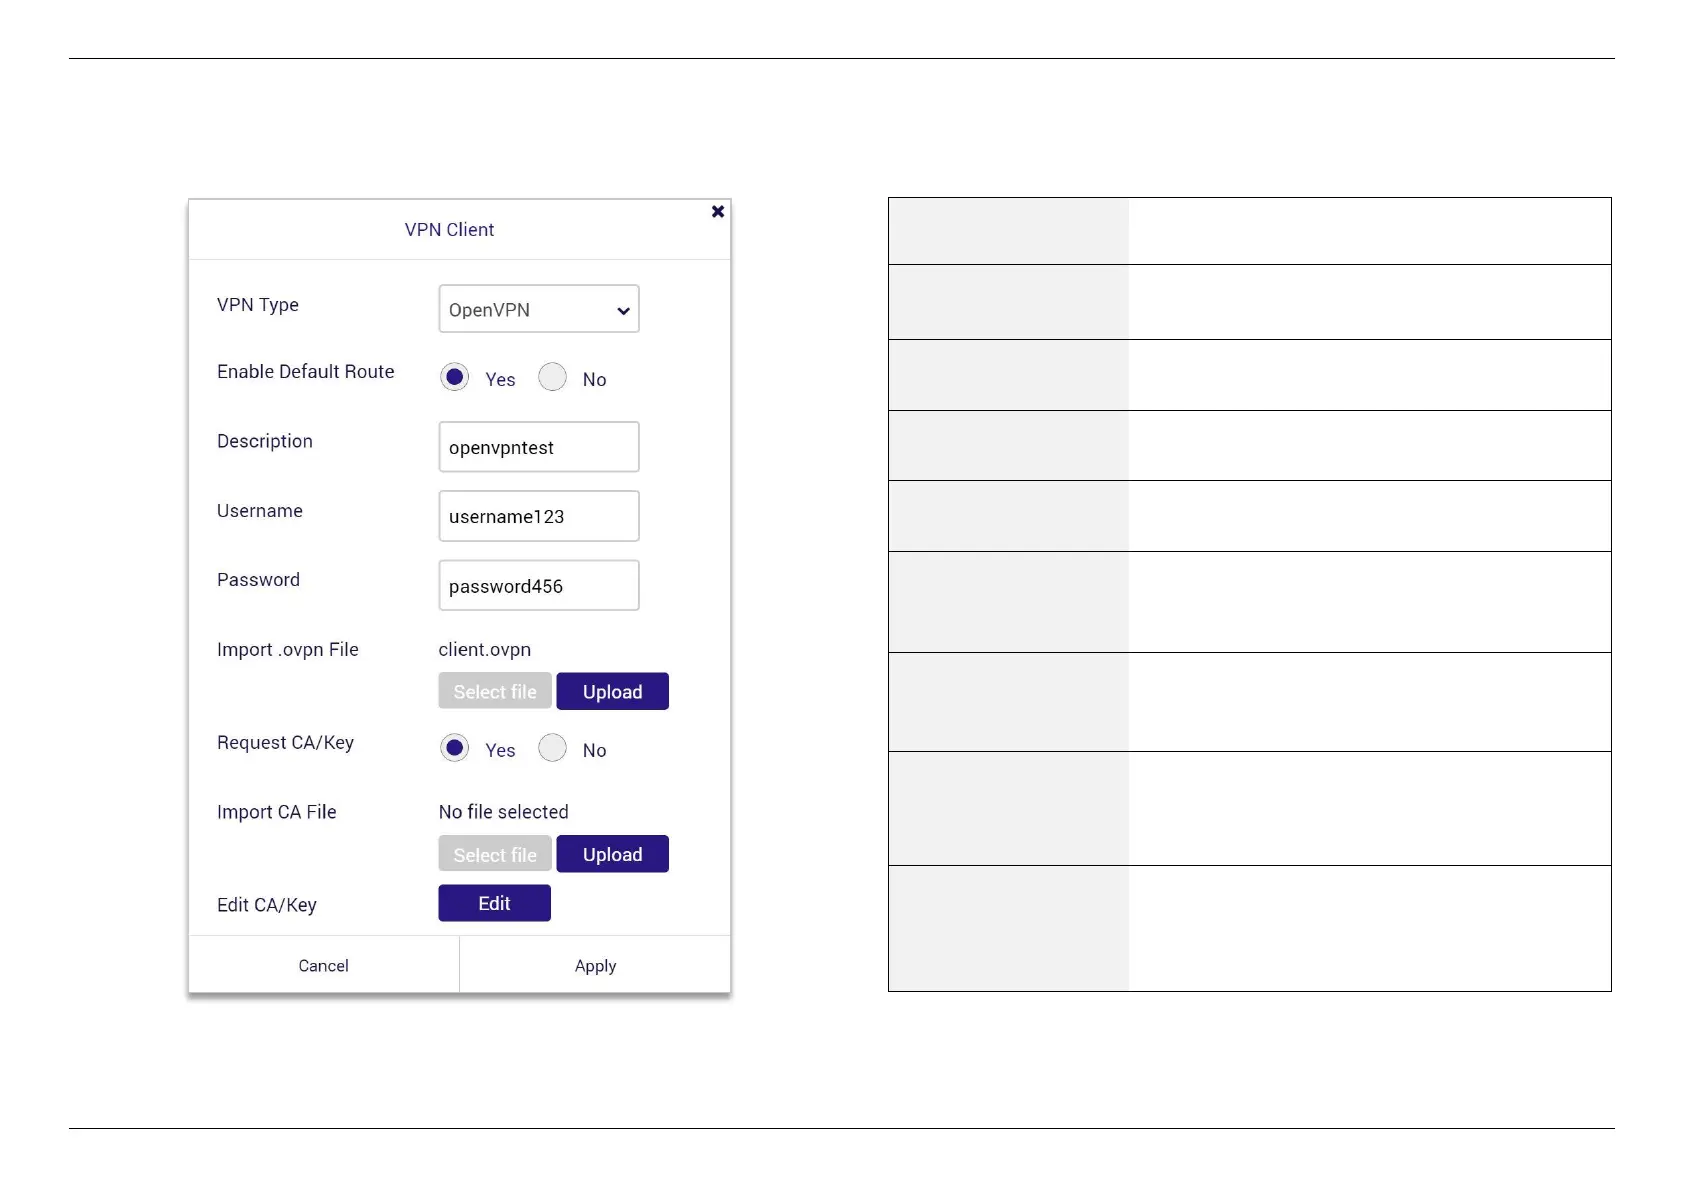The image size is (1684, 1191).
Task: Select Yes for Request CA/Key
Action: coord(455,748)
